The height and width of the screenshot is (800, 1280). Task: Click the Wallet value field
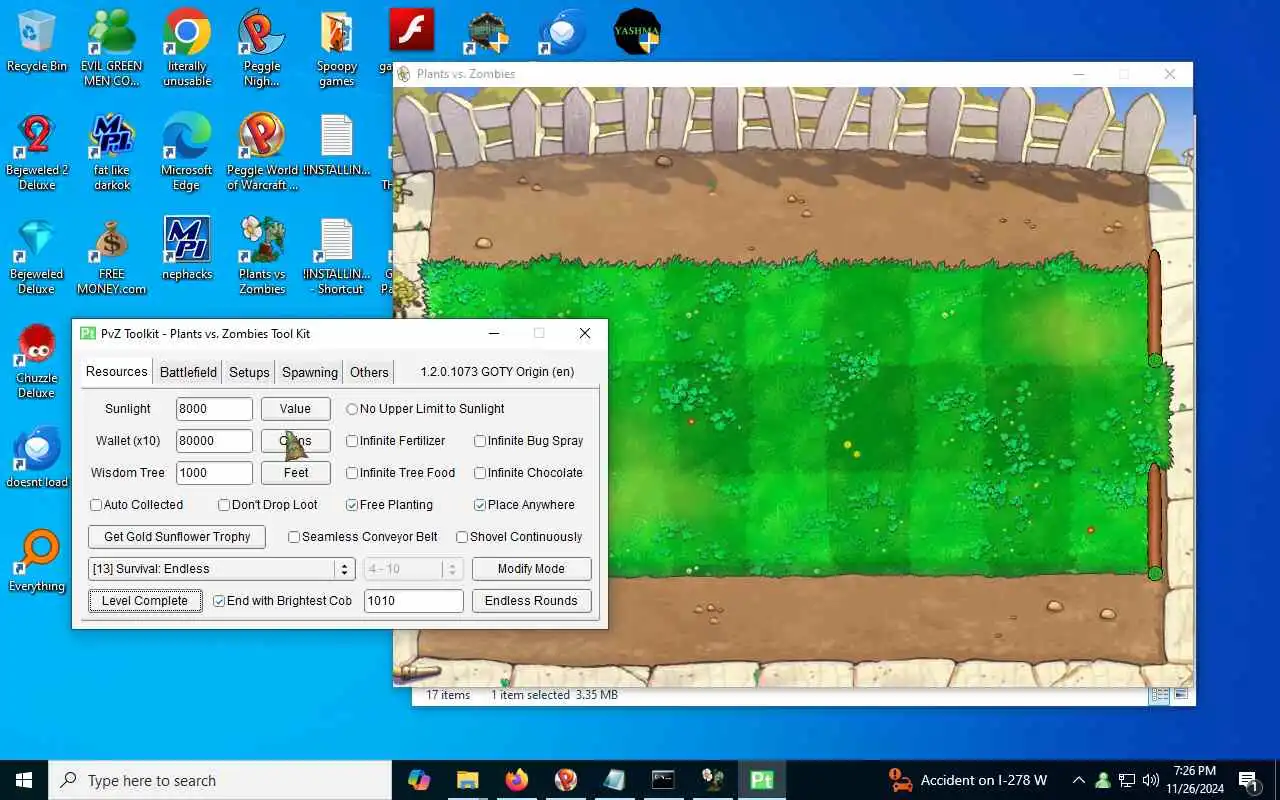[x=214, y=441]
